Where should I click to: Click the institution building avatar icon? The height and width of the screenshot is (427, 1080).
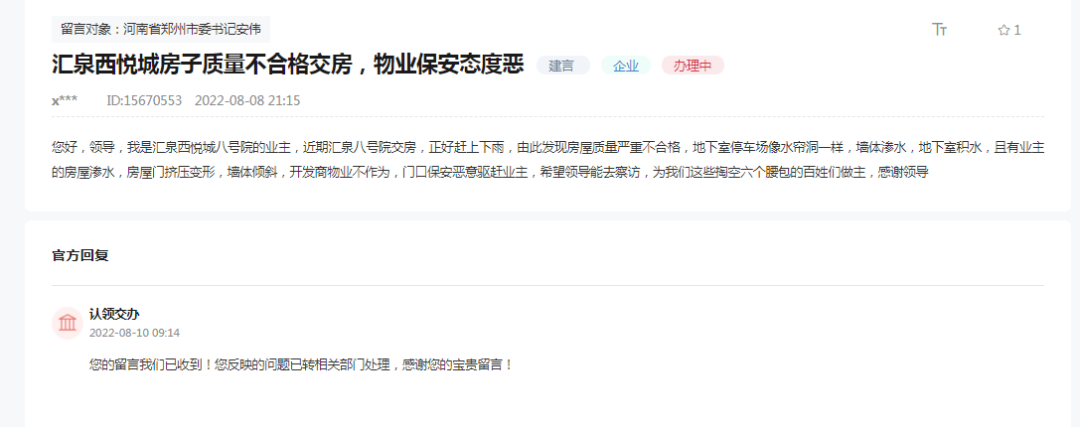[x=68, y=323]
